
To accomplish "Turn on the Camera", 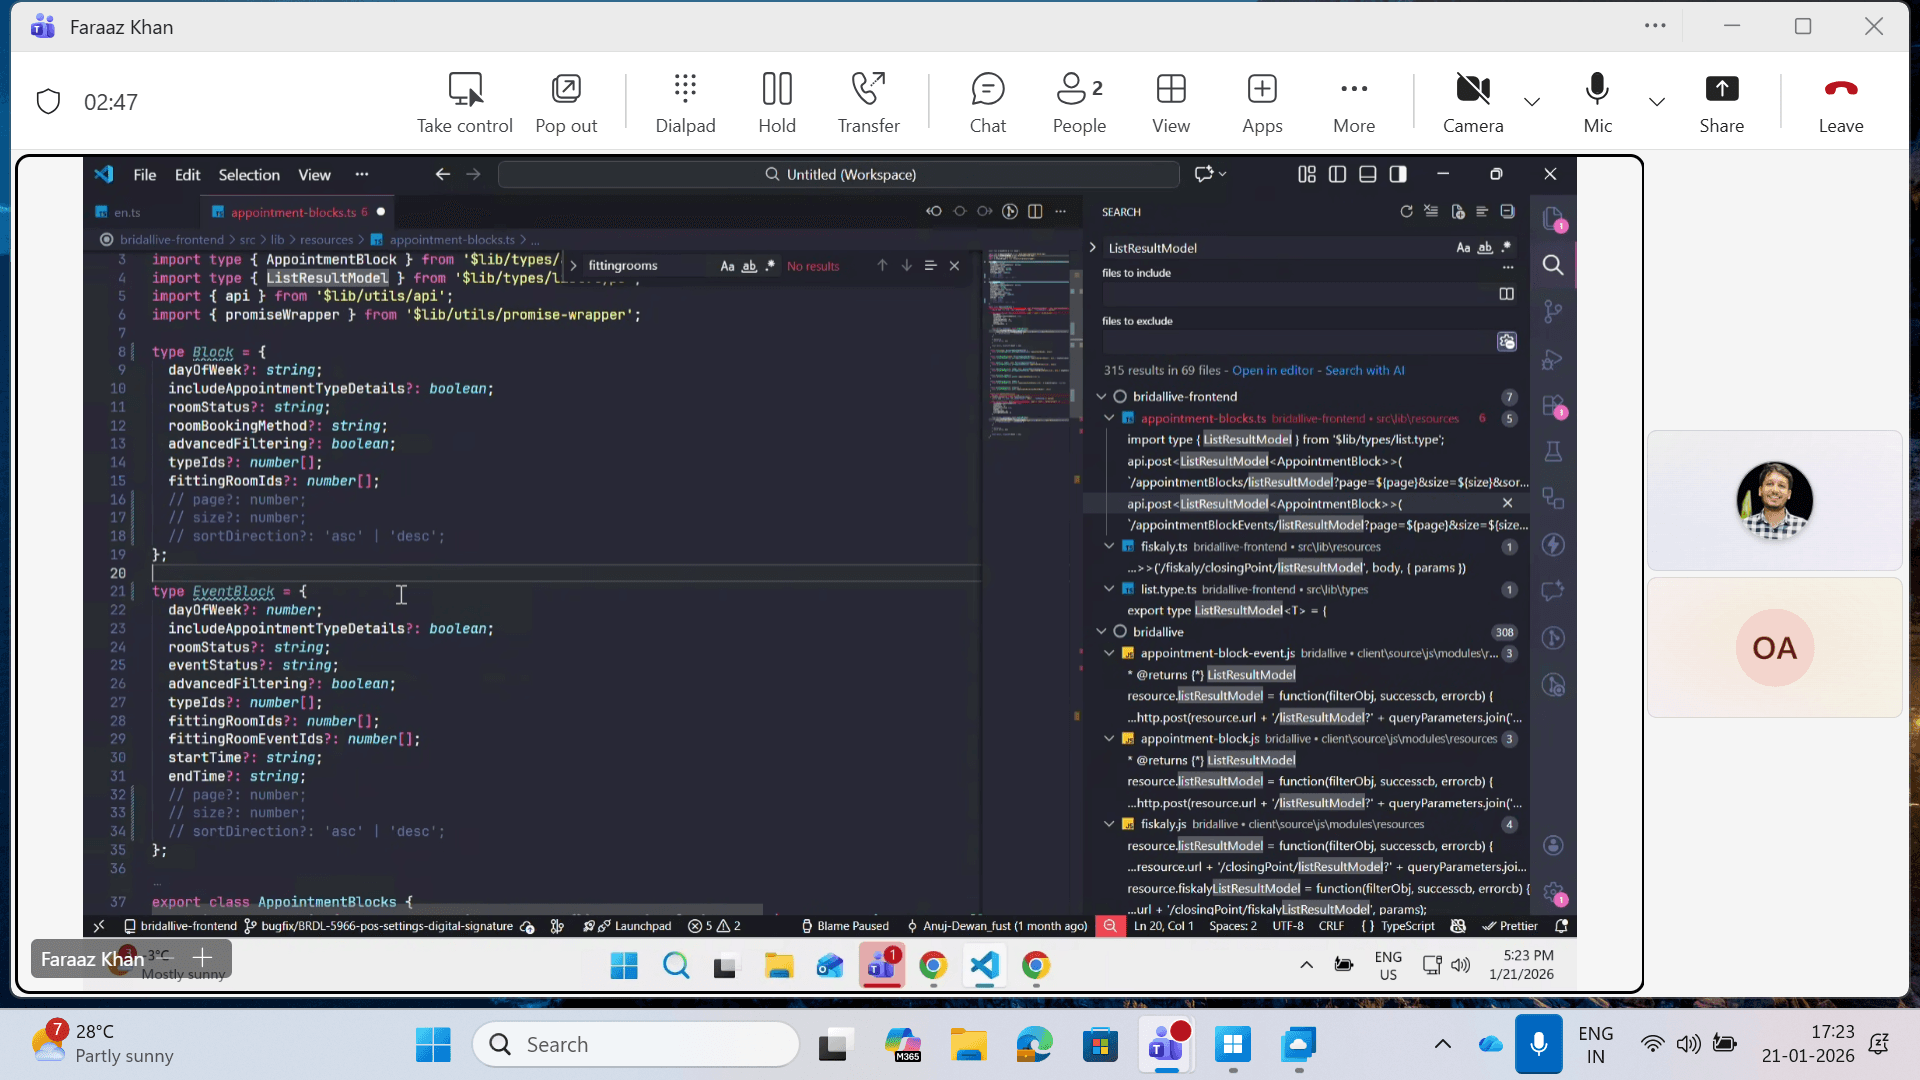I will (1473, 102).
